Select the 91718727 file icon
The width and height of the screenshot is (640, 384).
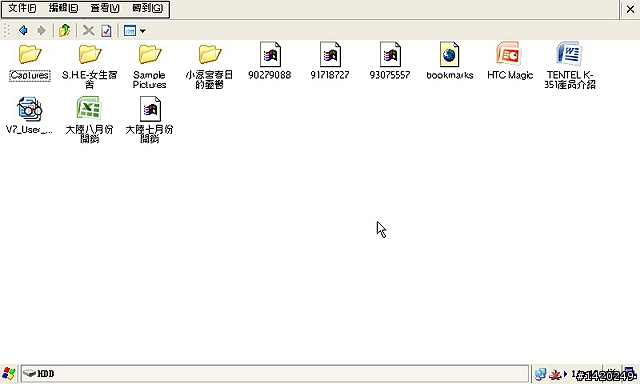pyautogui.click(x=330, y=54)
